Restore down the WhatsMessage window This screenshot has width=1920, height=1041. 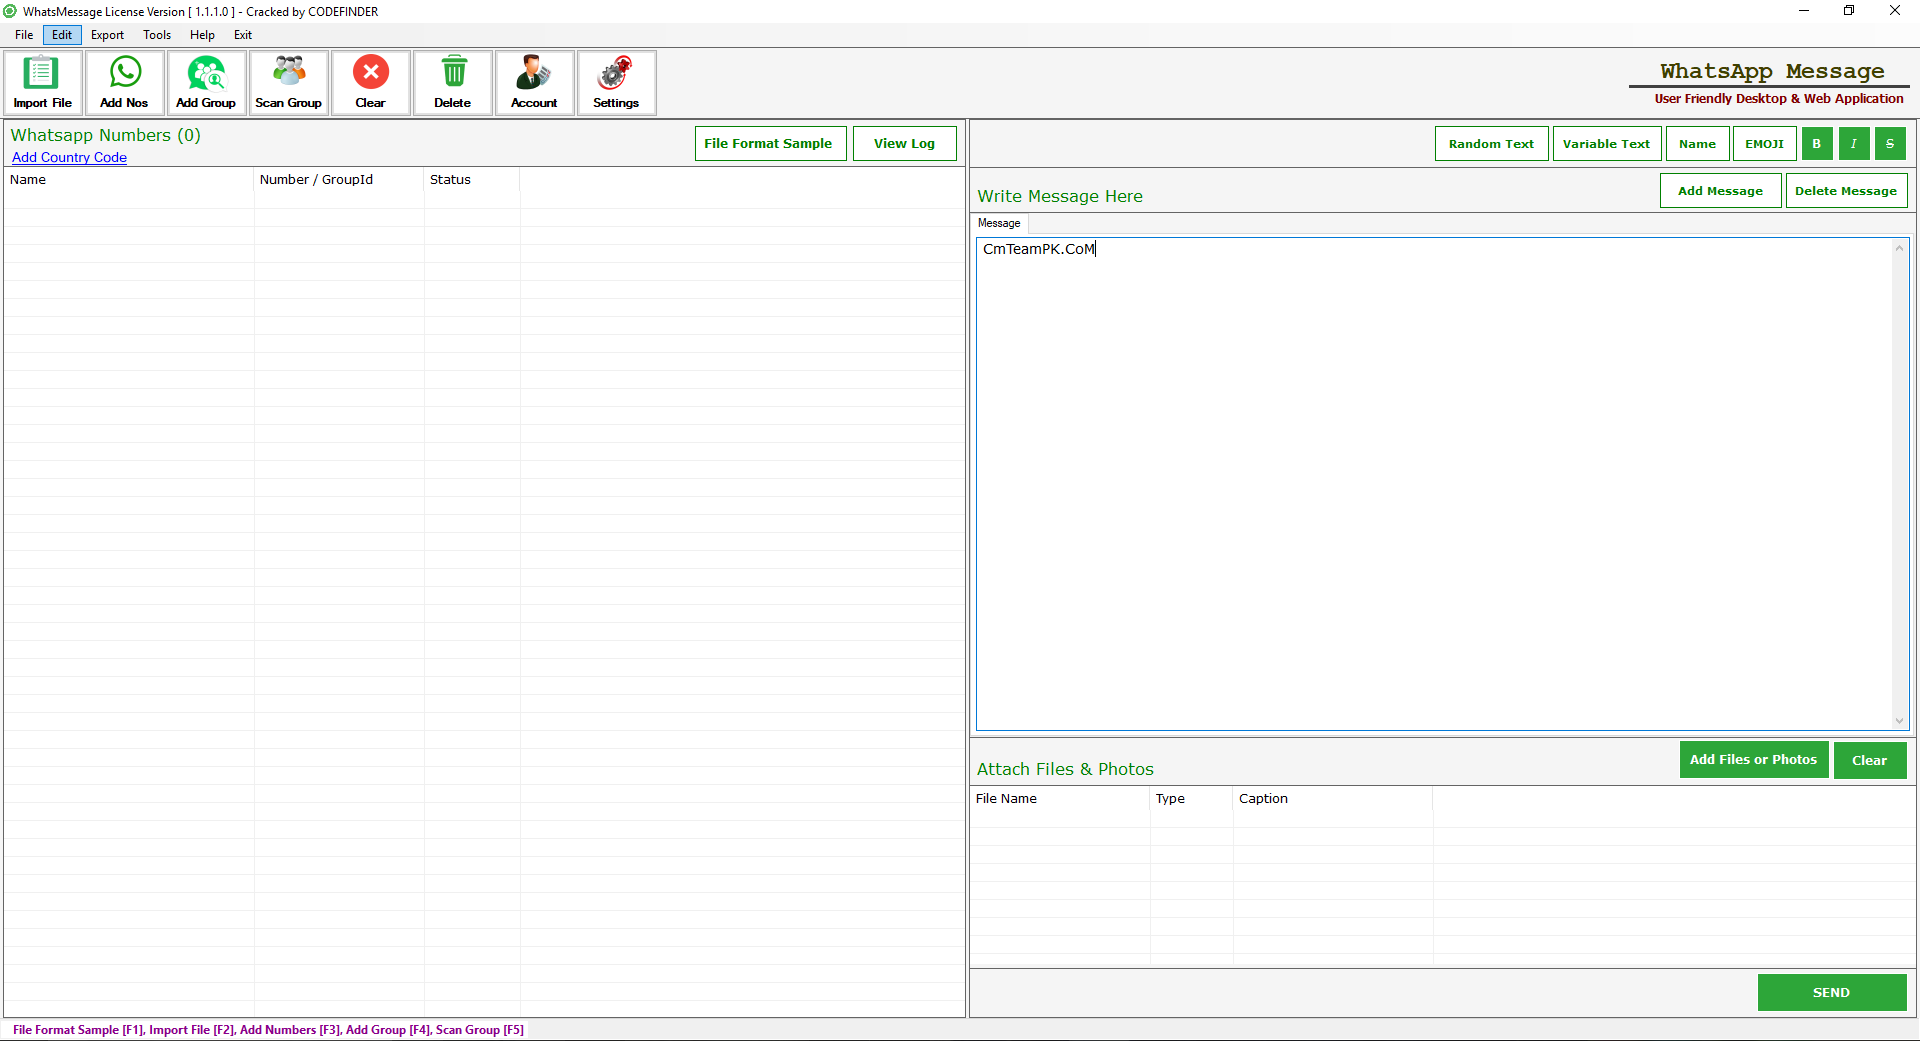(1849, 11)
